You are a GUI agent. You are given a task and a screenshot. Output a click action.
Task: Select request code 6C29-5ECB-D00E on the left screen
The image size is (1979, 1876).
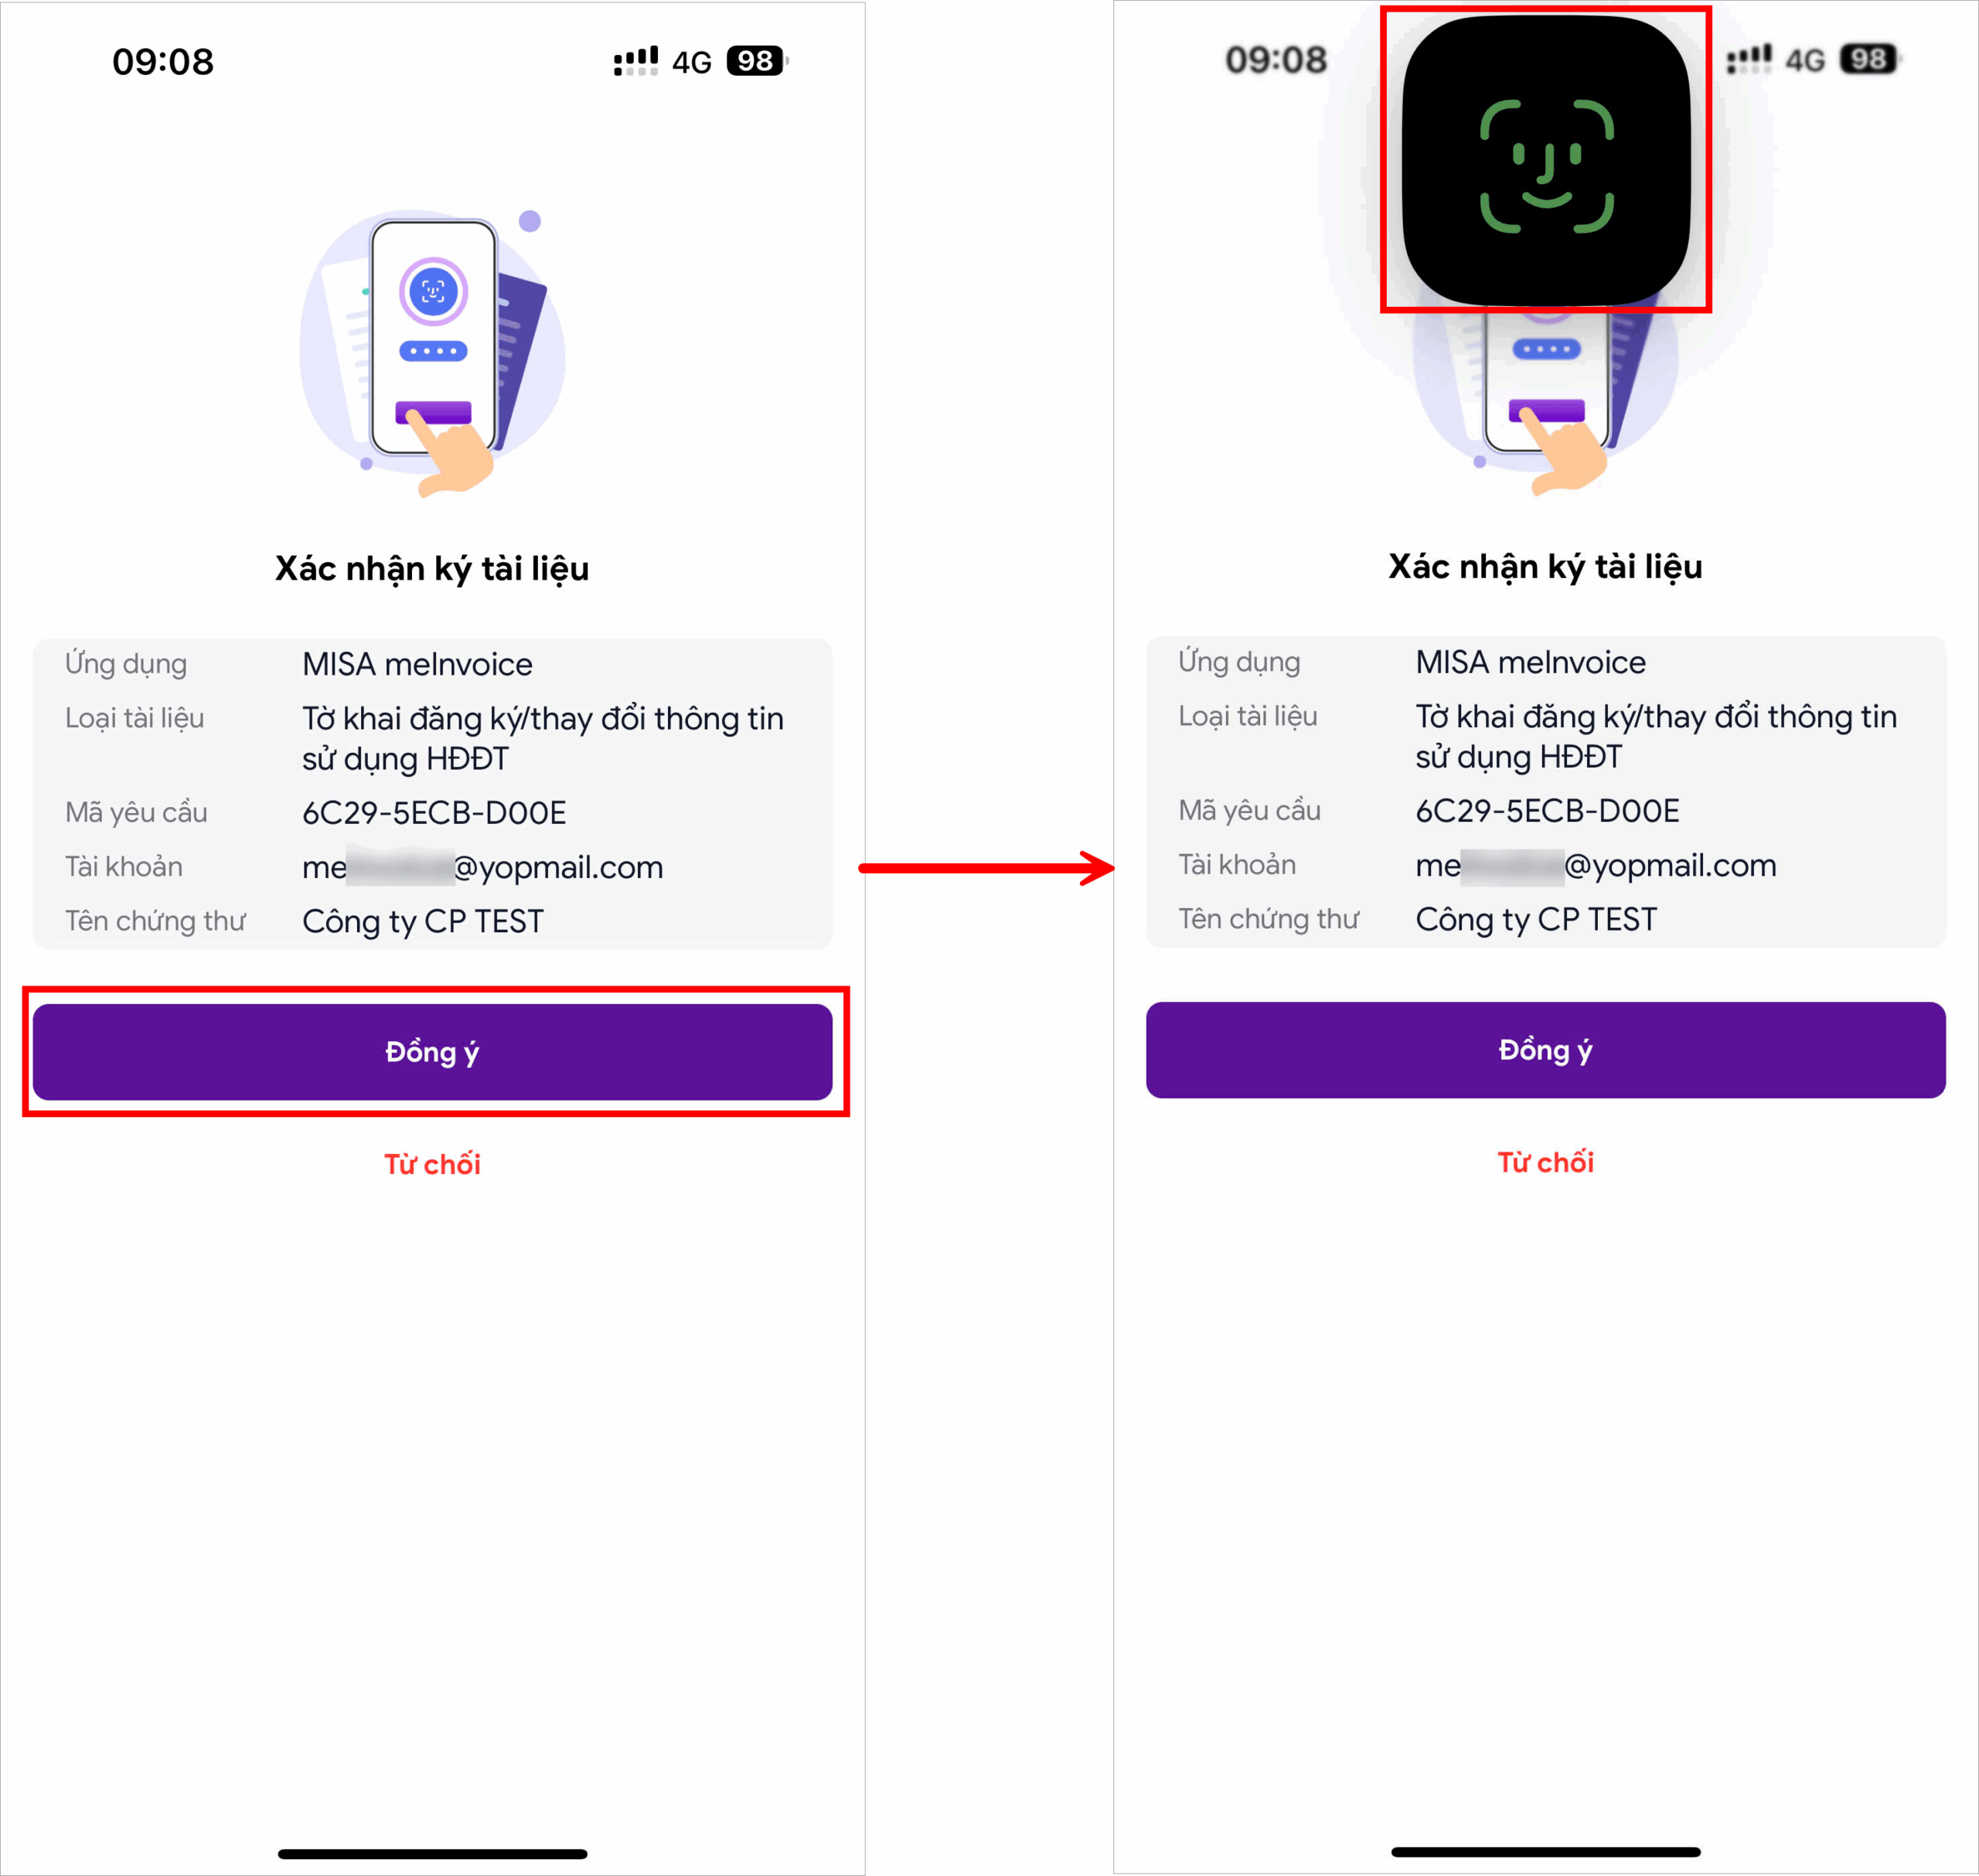point(434,812)
